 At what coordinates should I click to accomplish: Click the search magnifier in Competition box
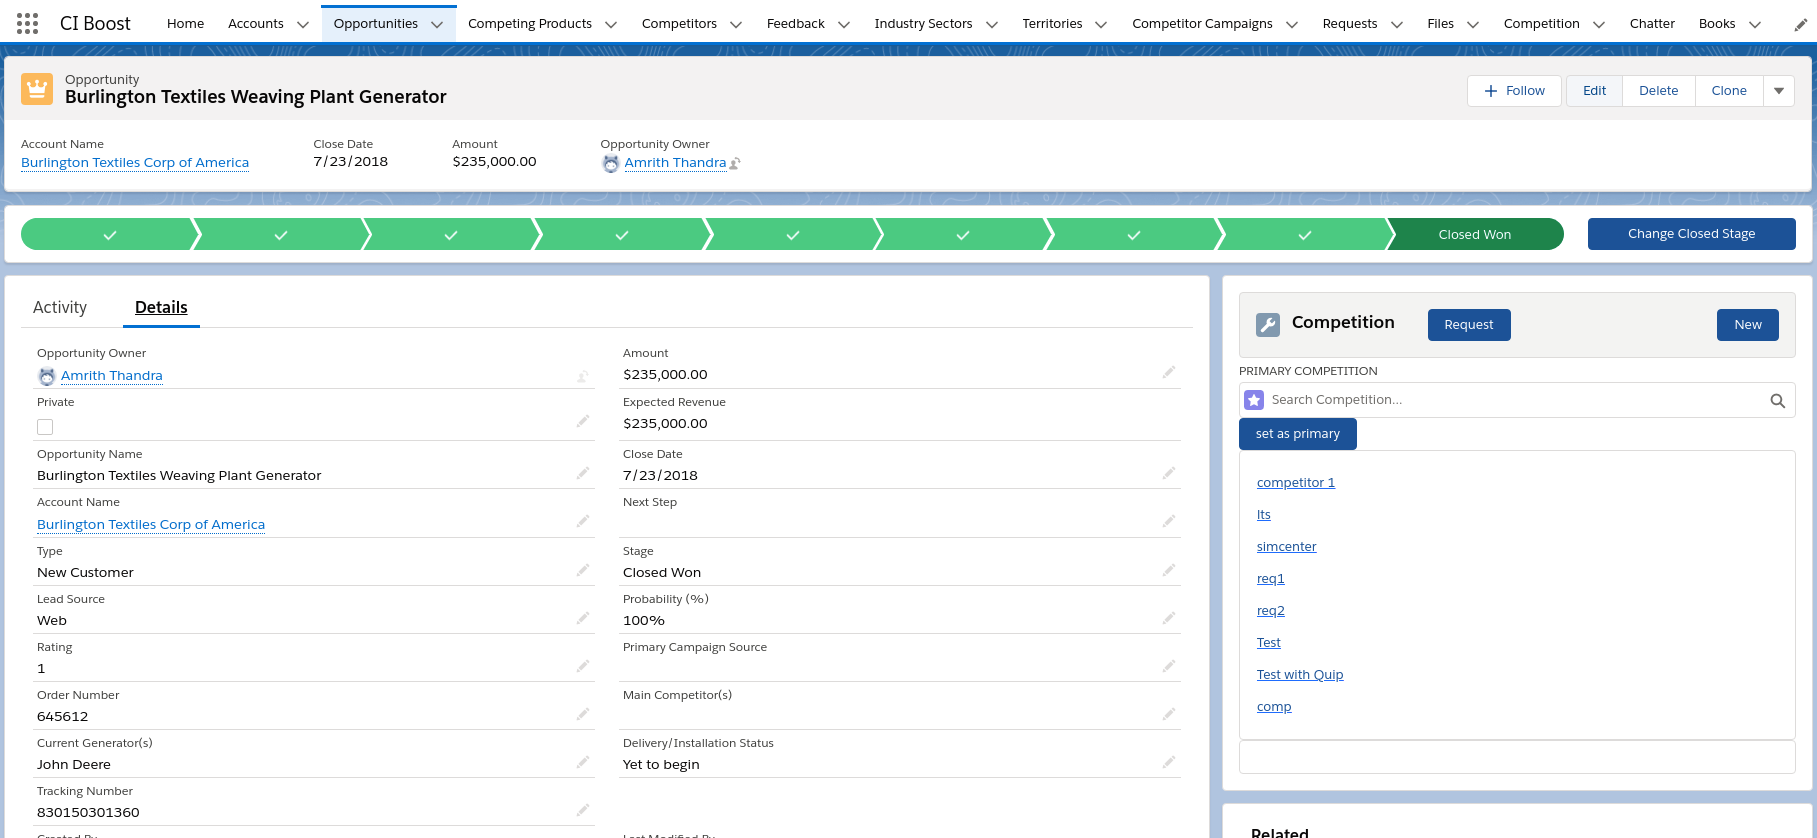(x=1777, y=400)
